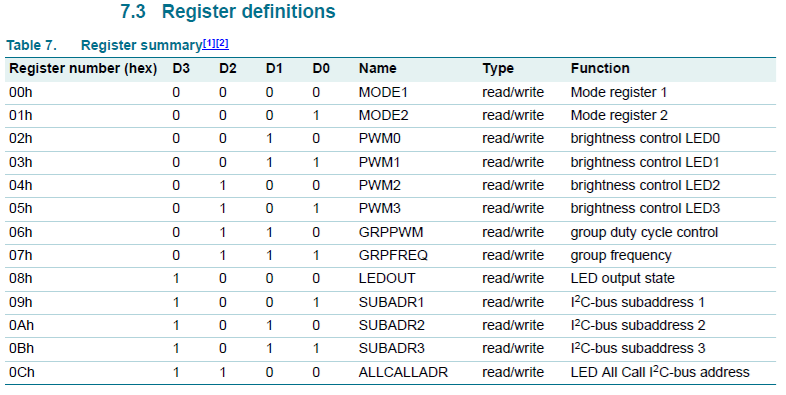Click the 'Type' column header

tap(498, 69)
